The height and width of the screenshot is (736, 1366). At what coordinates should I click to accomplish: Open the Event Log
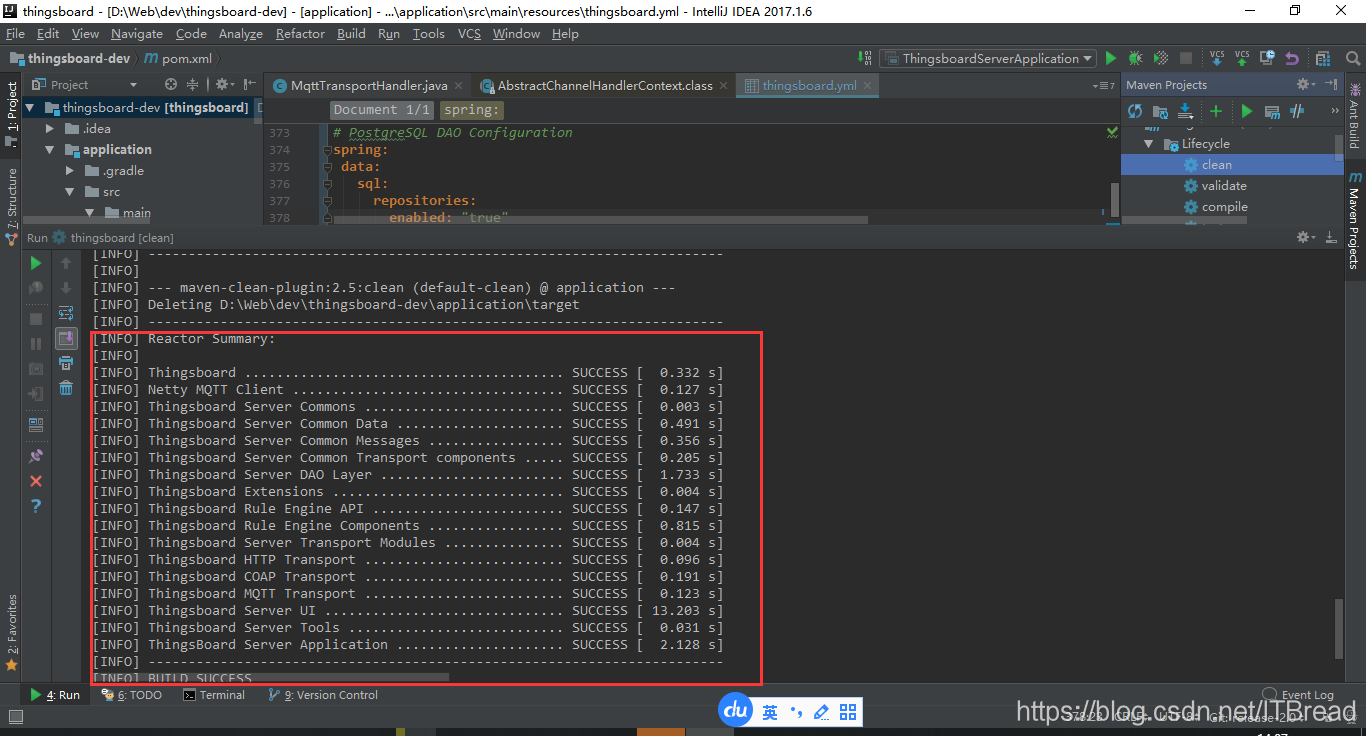[1298, 695]
